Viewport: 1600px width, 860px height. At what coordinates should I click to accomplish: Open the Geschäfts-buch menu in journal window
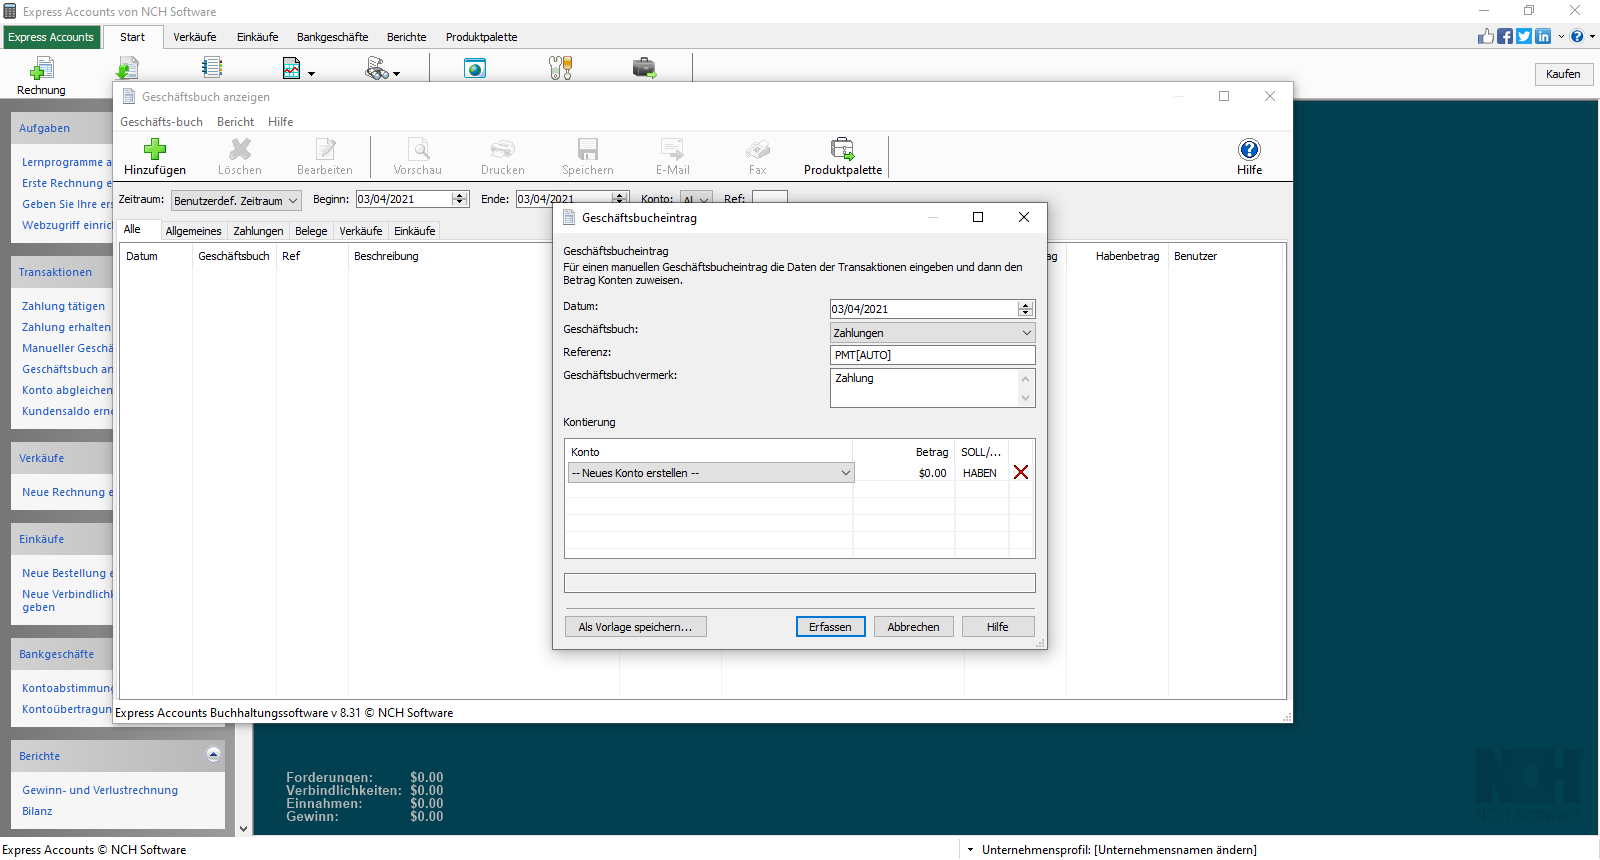click(x=162, y=122)
